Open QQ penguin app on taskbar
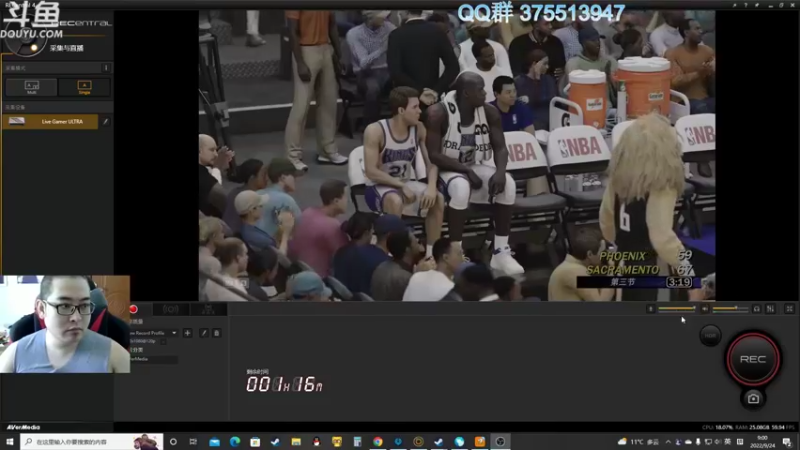This screenshot has width=800, height=450. pos(316,442)
